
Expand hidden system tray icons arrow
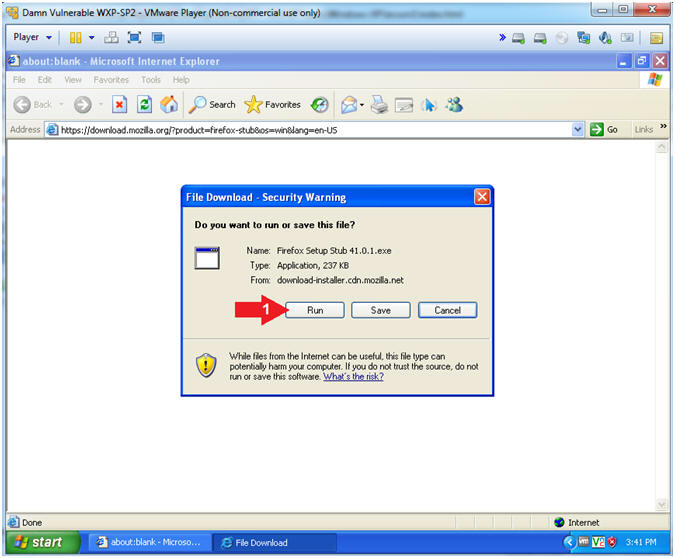(x=569, y=542)
